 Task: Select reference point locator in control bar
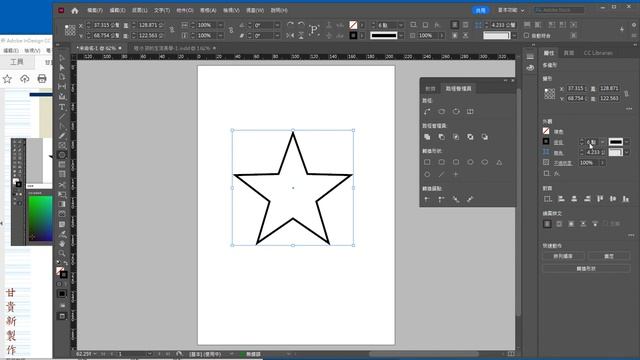(70, 30)
